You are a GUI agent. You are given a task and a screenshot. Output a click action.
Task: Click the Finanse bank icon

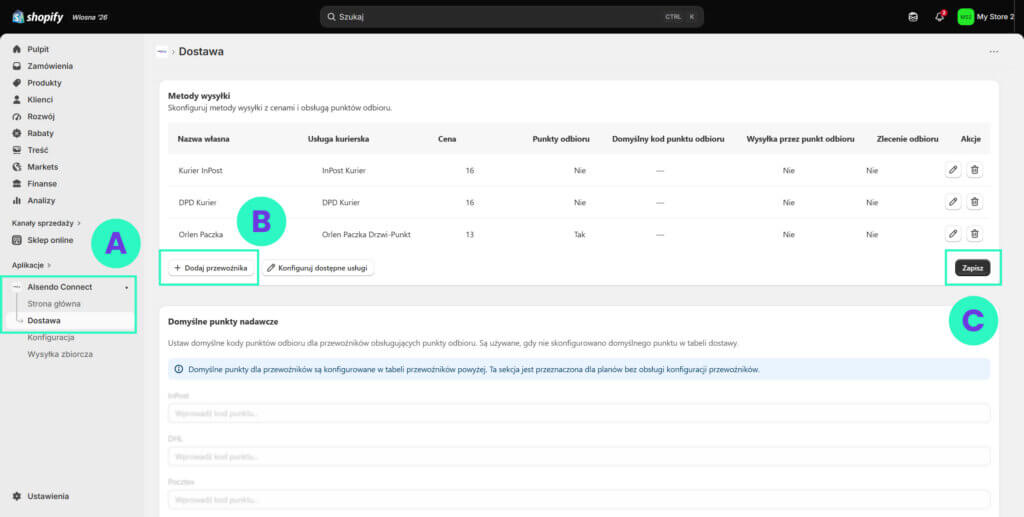pos(17,183)
